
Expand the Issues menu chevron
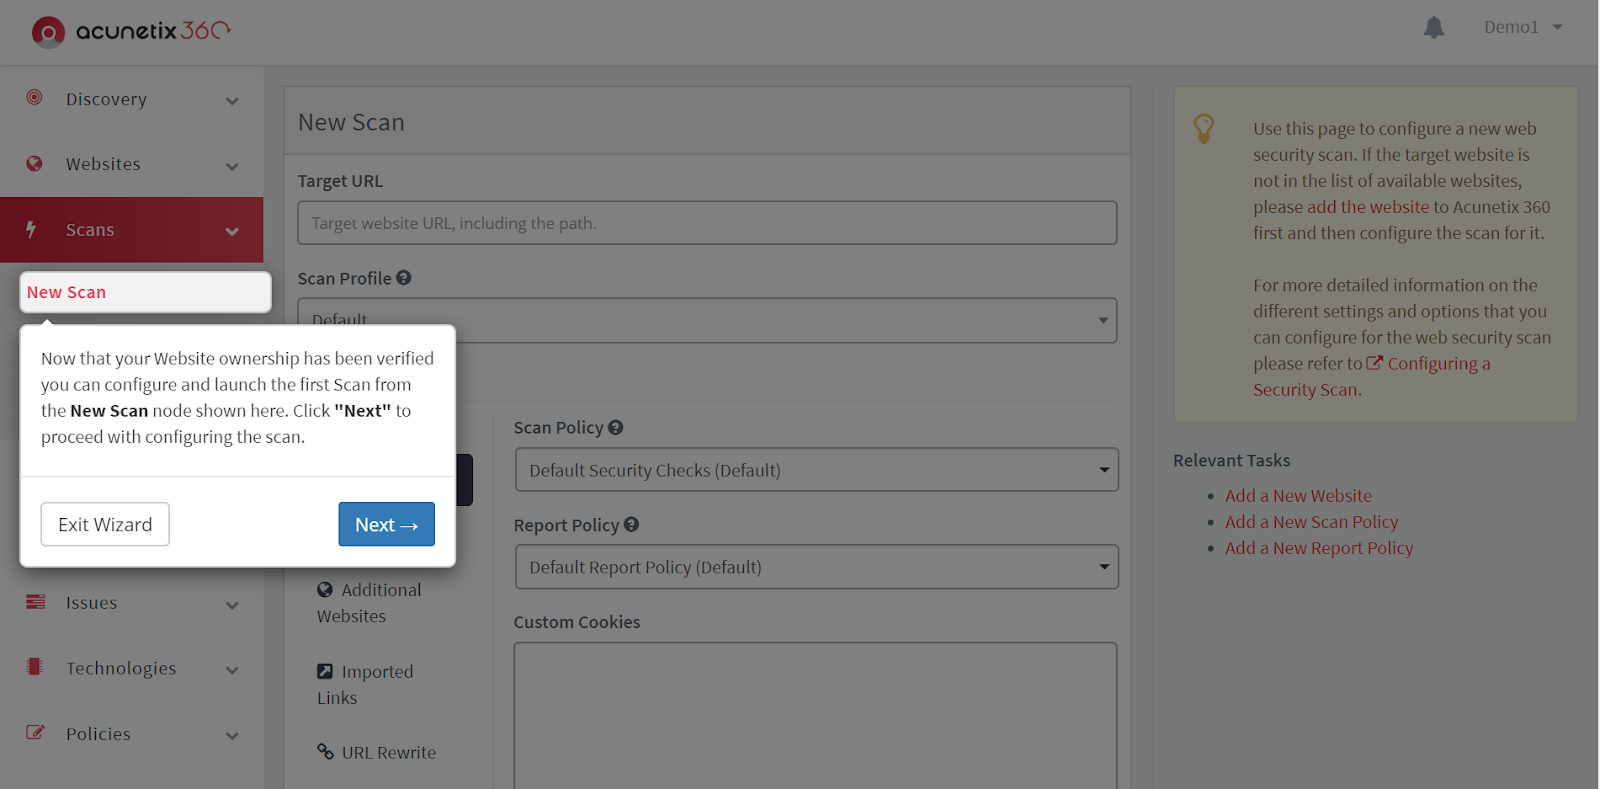[x=232, y=605]
